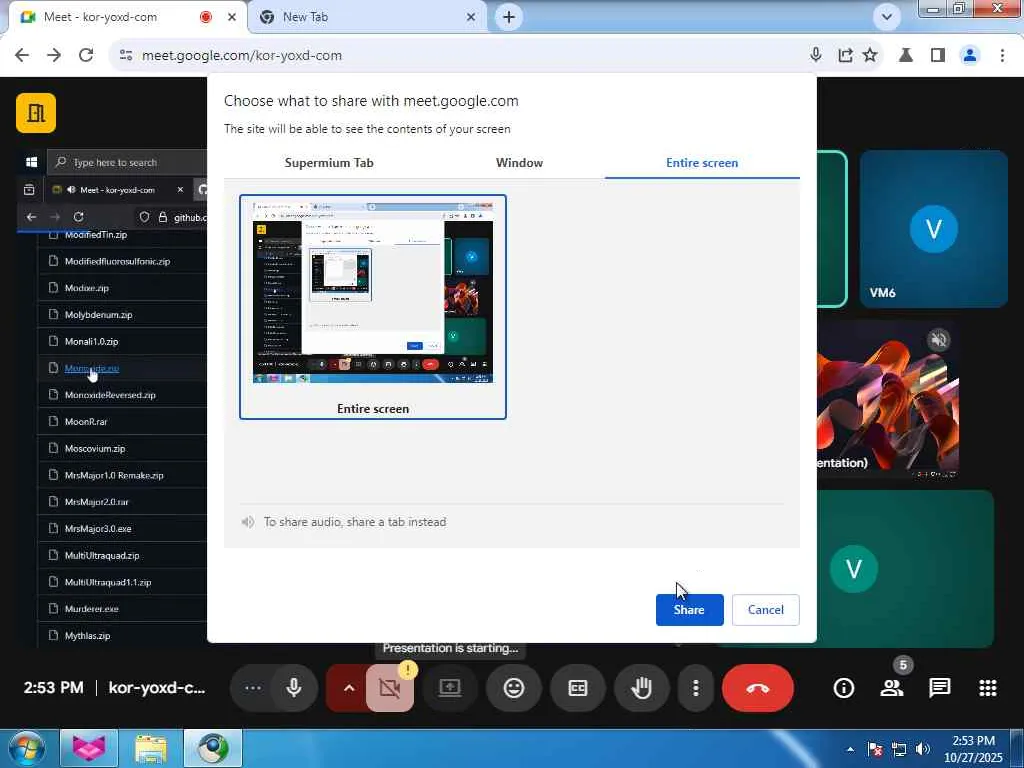Click MultiUltraquad.zip file entry
The height and width of the screenshot is (768, 1024).
[x=102, y=555]
